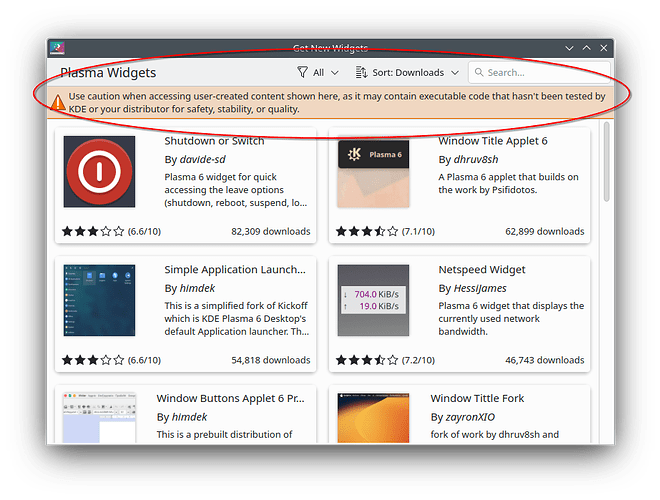Select the Window Title Applet 6 title
660x500 pixels.
point(493,141)
